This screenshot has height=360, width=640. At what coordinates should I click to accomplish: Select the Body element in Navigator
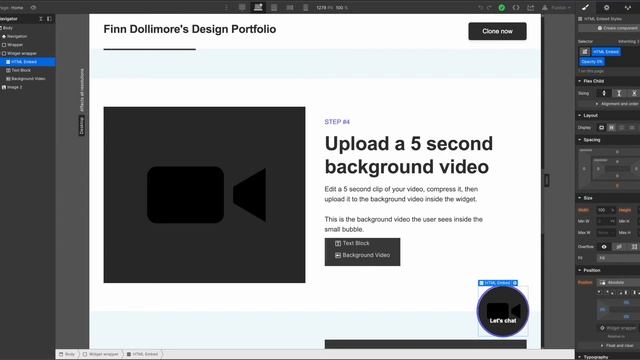click(x=27, y=28)
